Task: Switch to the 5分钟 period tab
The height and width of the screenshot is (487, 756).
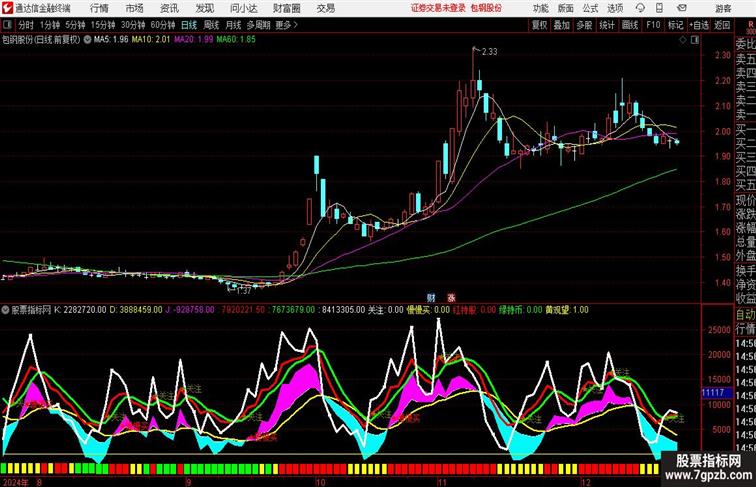Action: point(75,25)
